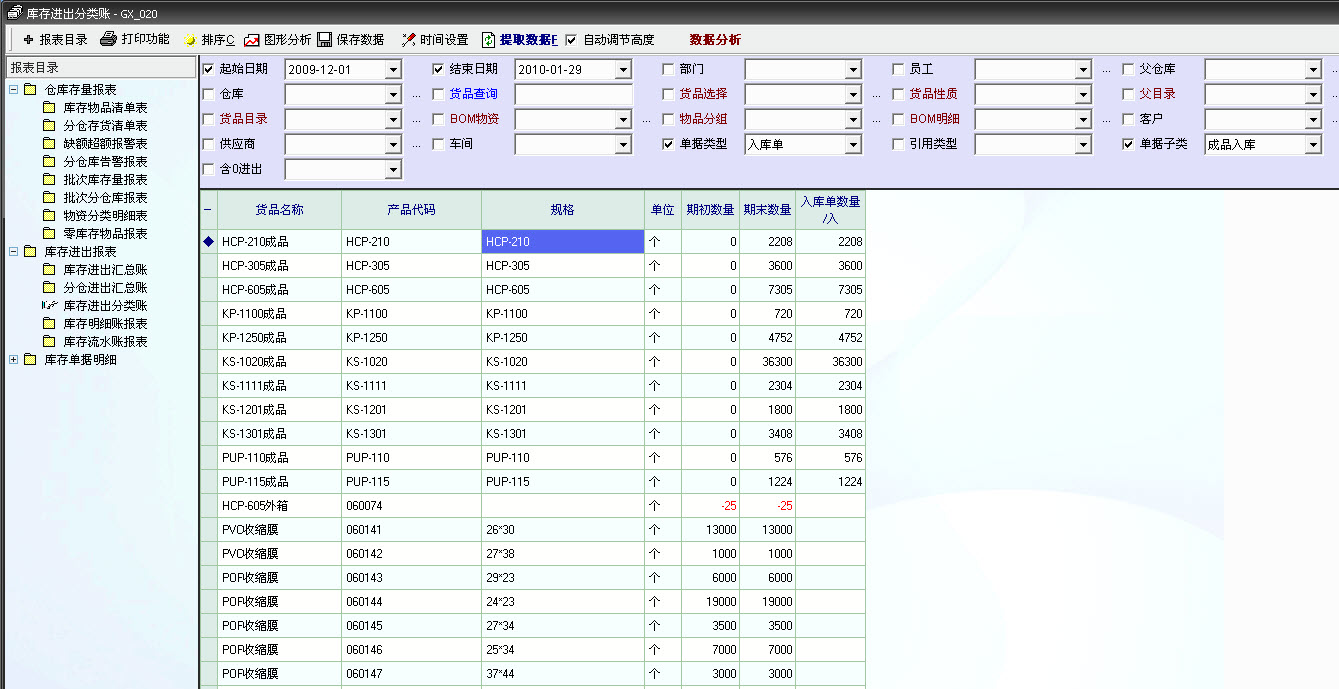Uncheck the 自动调节高度 checkbox
1339x689 pixels.
(571, 40)
